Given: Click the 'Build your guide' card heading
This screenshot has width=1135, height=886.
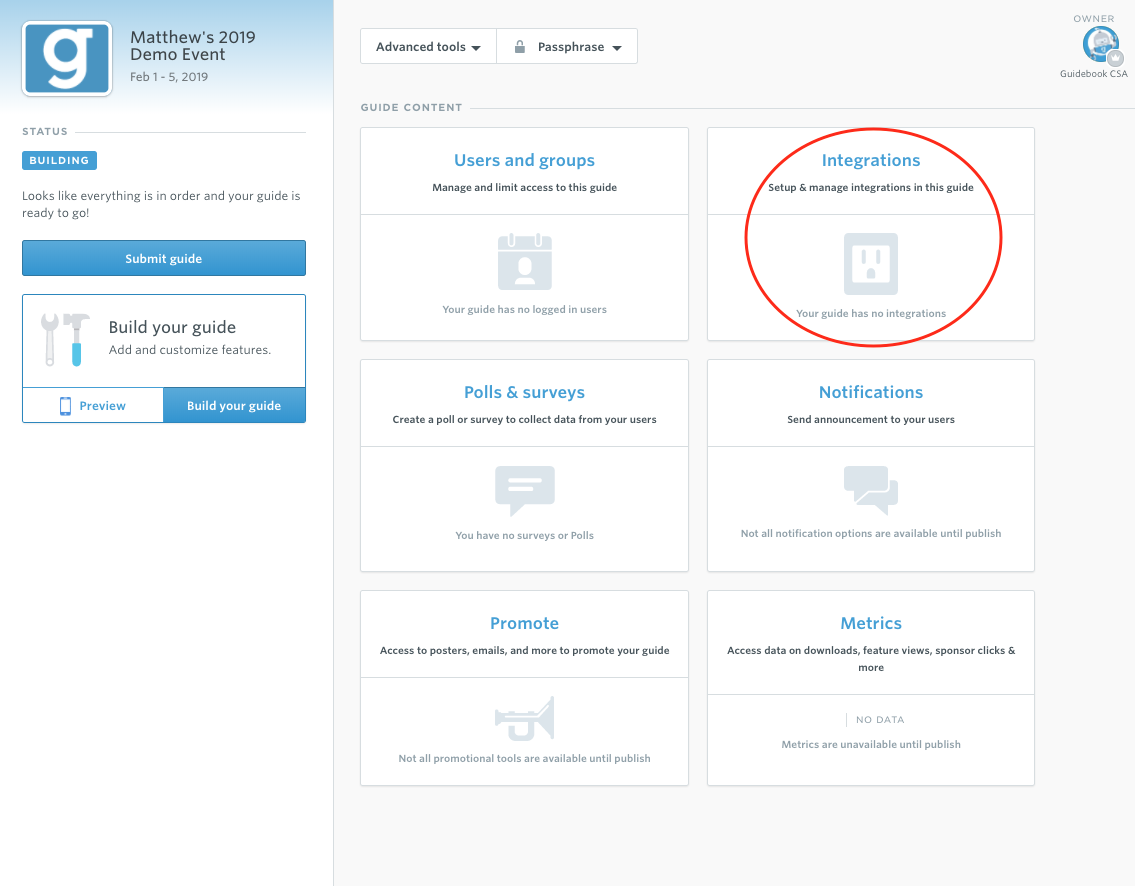Looking at the screenshot, I should (x=172, y=327).
